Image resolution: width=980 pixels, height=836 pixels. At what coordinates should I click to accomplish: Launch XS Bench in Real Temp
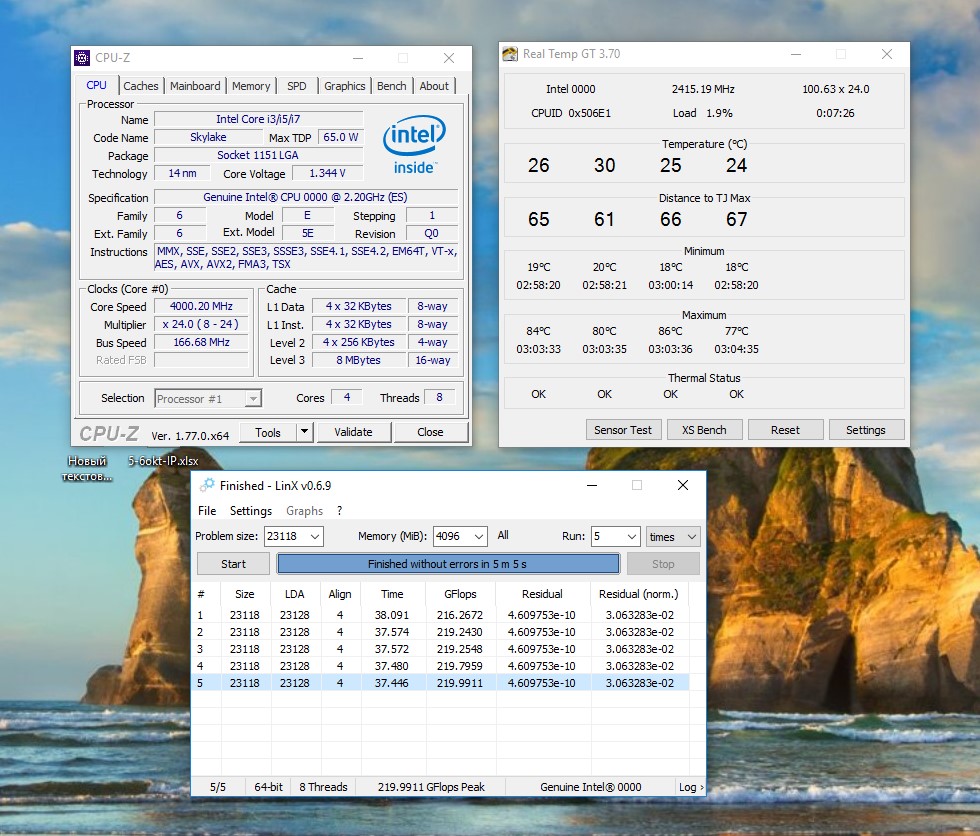pos(704,430)
